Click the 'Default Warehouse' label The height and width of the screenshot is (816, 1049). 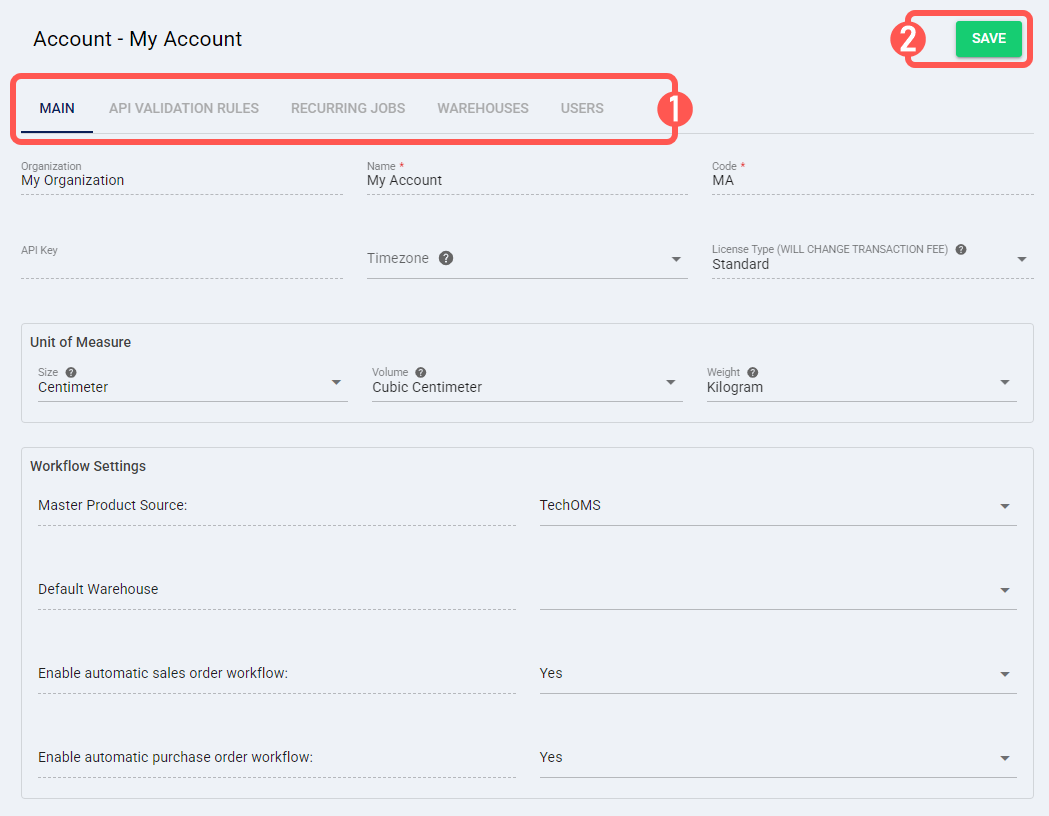[x=98, y=589]
